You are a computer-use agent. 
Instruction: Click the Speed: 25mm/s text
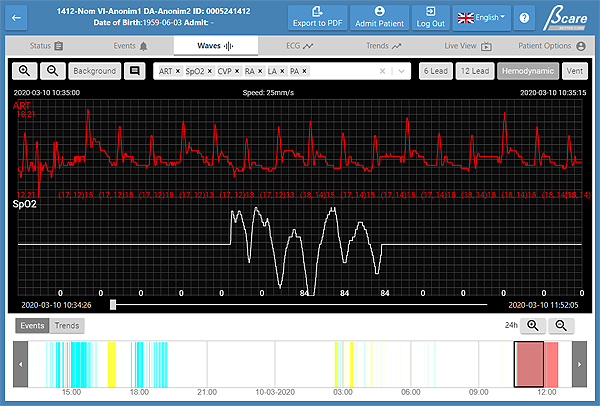[x=268, y=93]
